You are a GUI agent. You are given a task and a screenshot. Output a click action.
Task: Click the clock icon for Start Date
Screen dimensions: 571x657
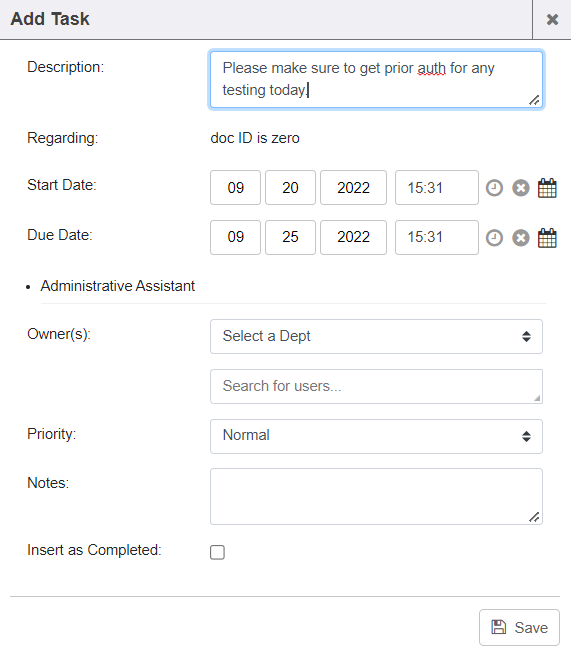[494, 188]
